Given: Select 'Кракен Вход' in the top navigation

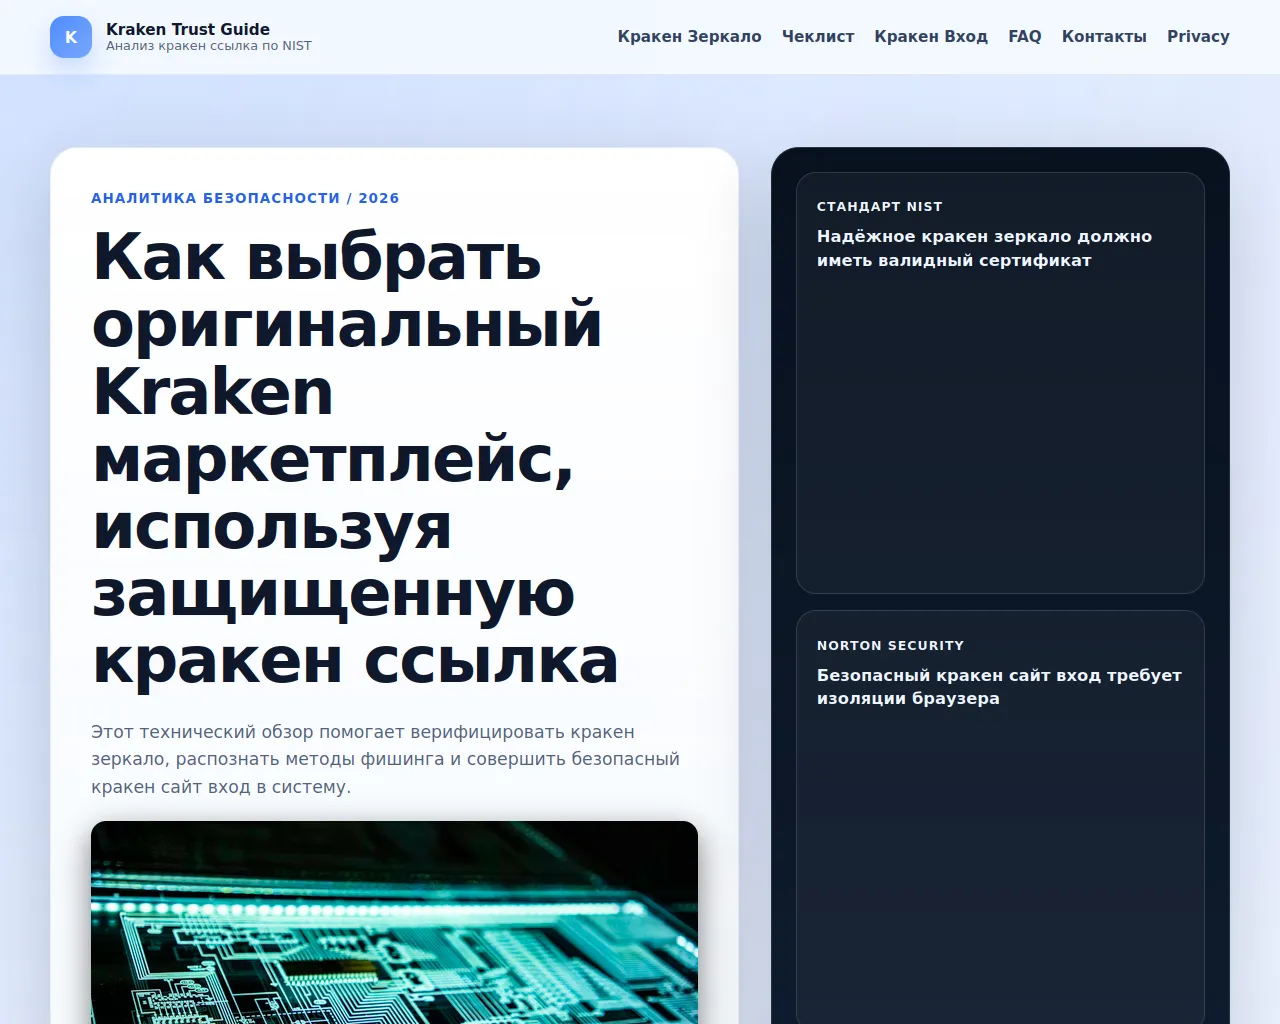Looking at the screenshot, I should coord(930,36).
